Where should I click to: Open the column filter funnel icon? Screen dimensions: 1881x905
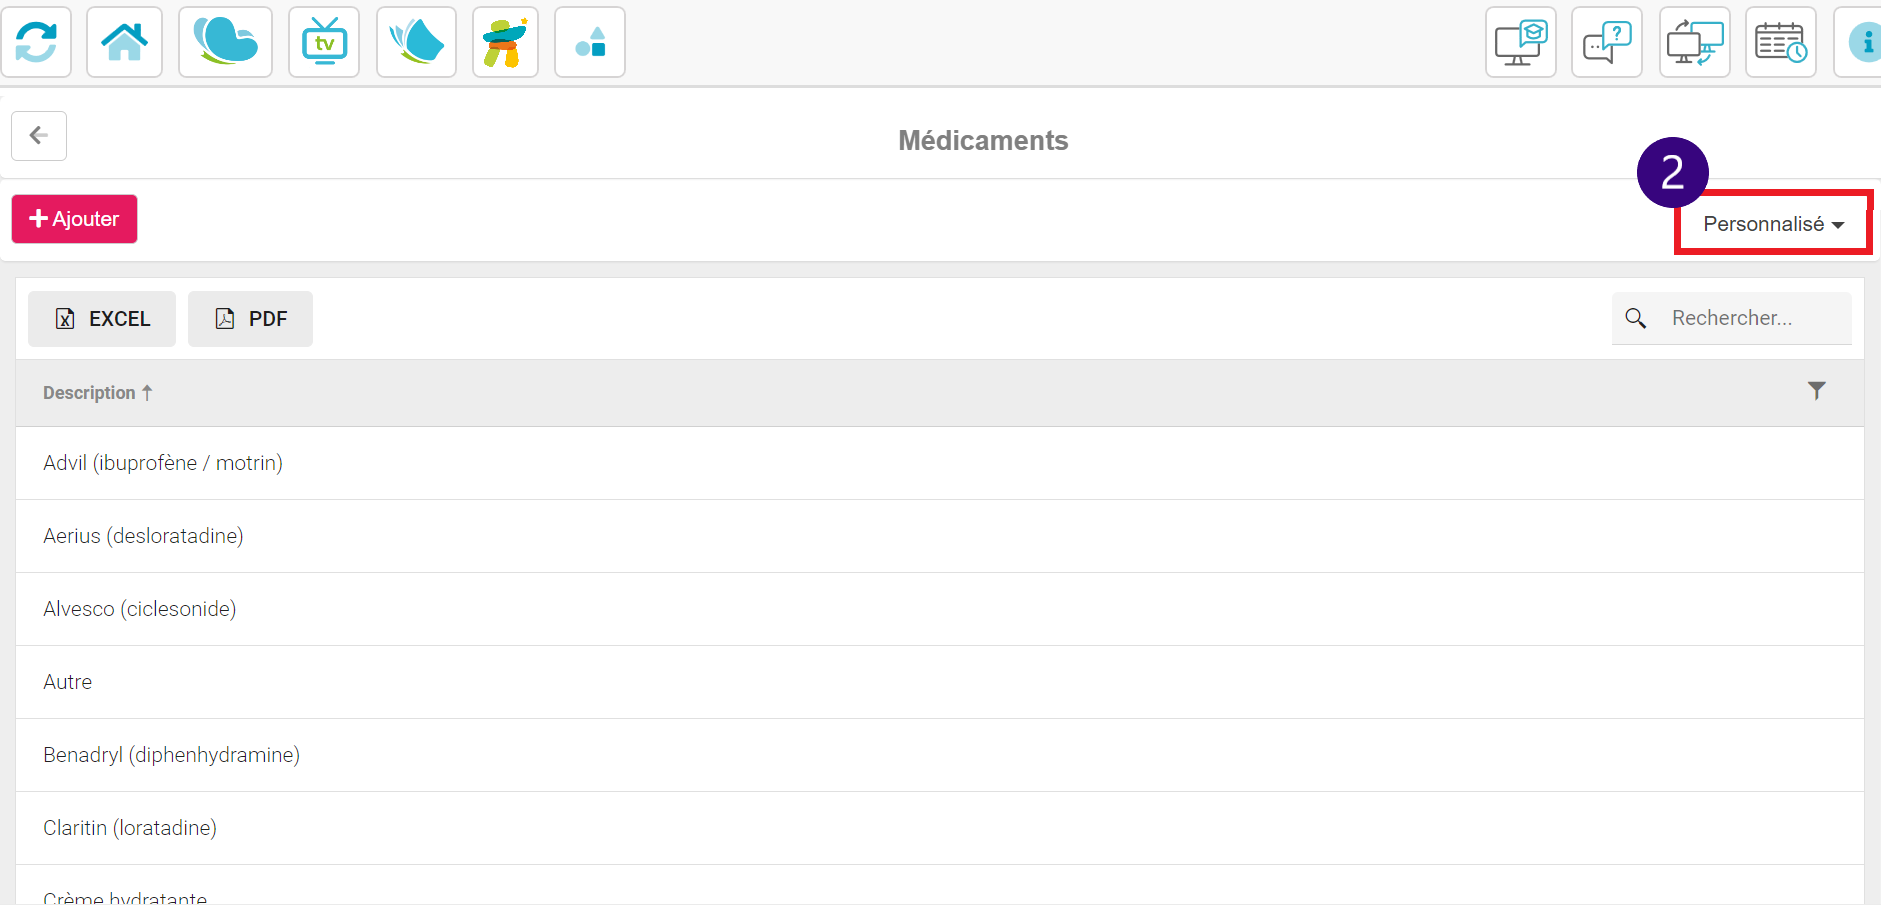pos(1817,391)
